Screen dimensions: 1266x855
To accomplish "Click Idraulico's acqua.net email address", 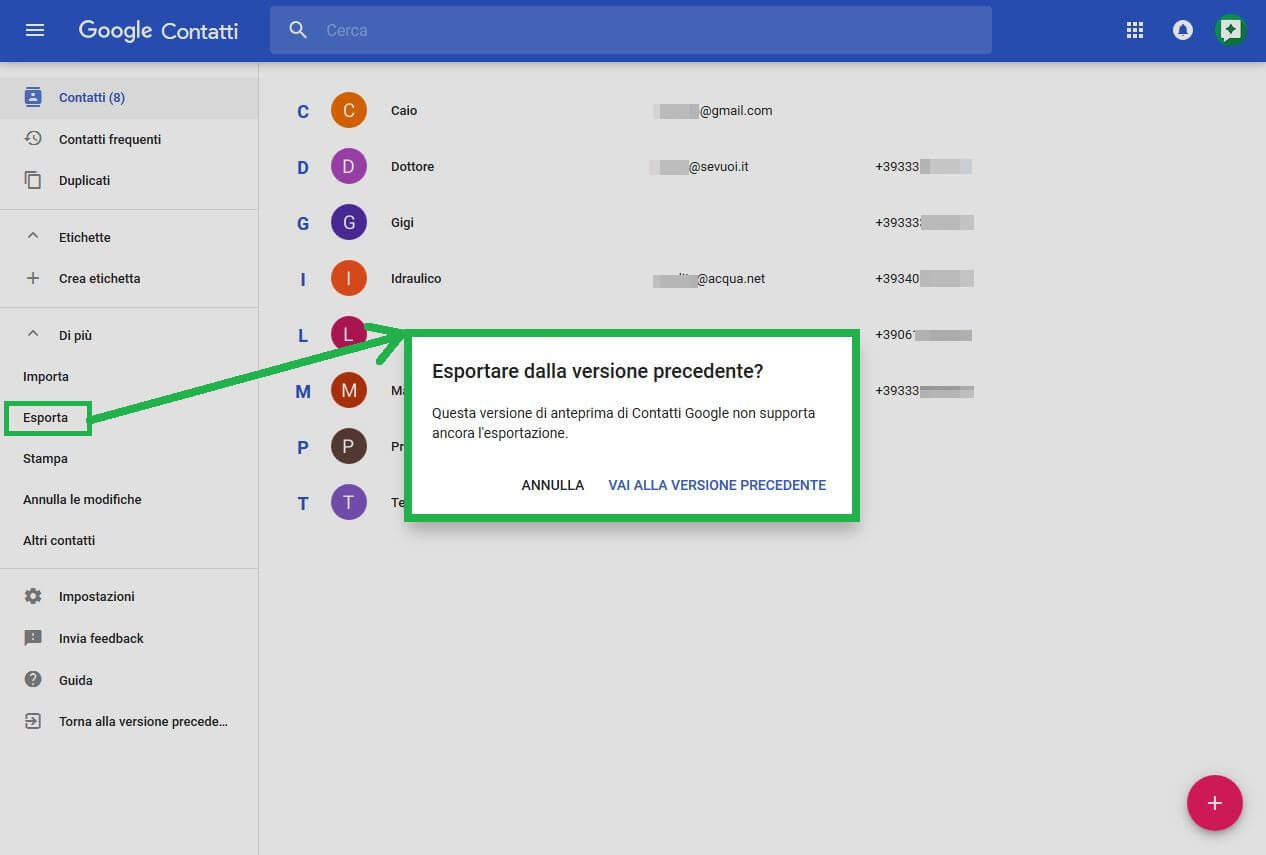I will 709,278.
